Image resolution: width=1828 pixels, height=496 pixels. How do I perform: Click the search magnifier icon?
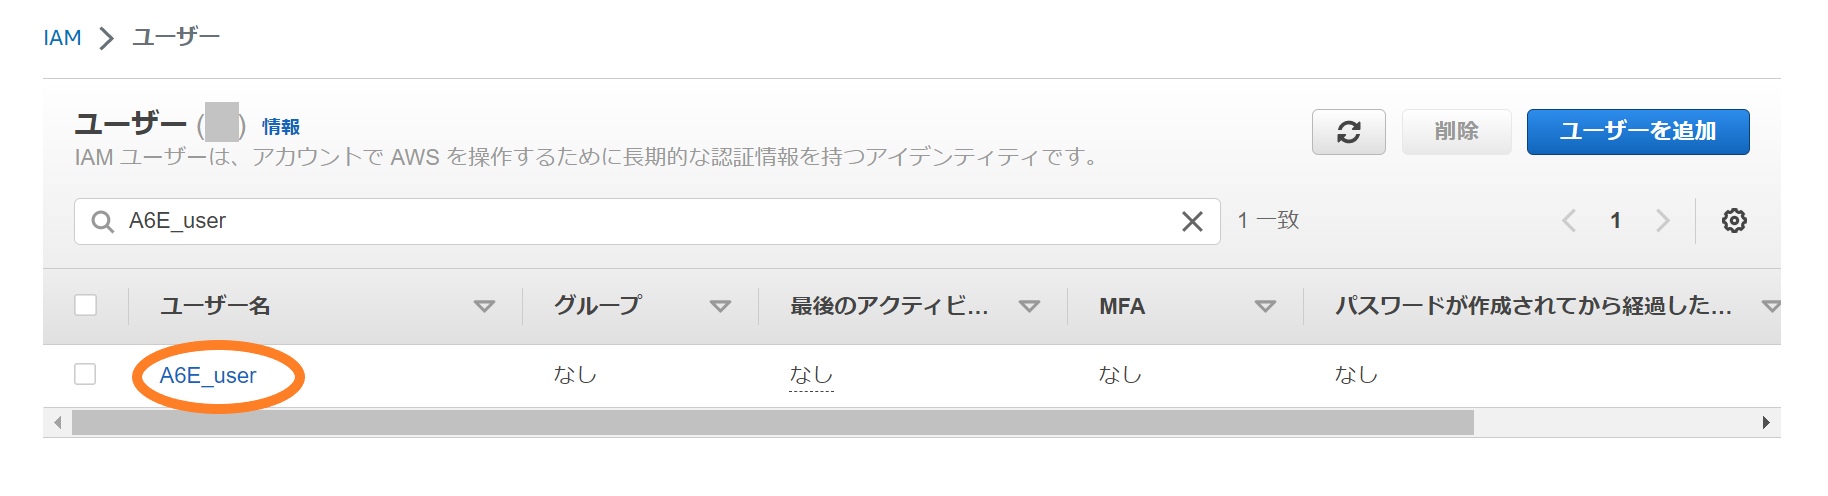pos(102,221)
